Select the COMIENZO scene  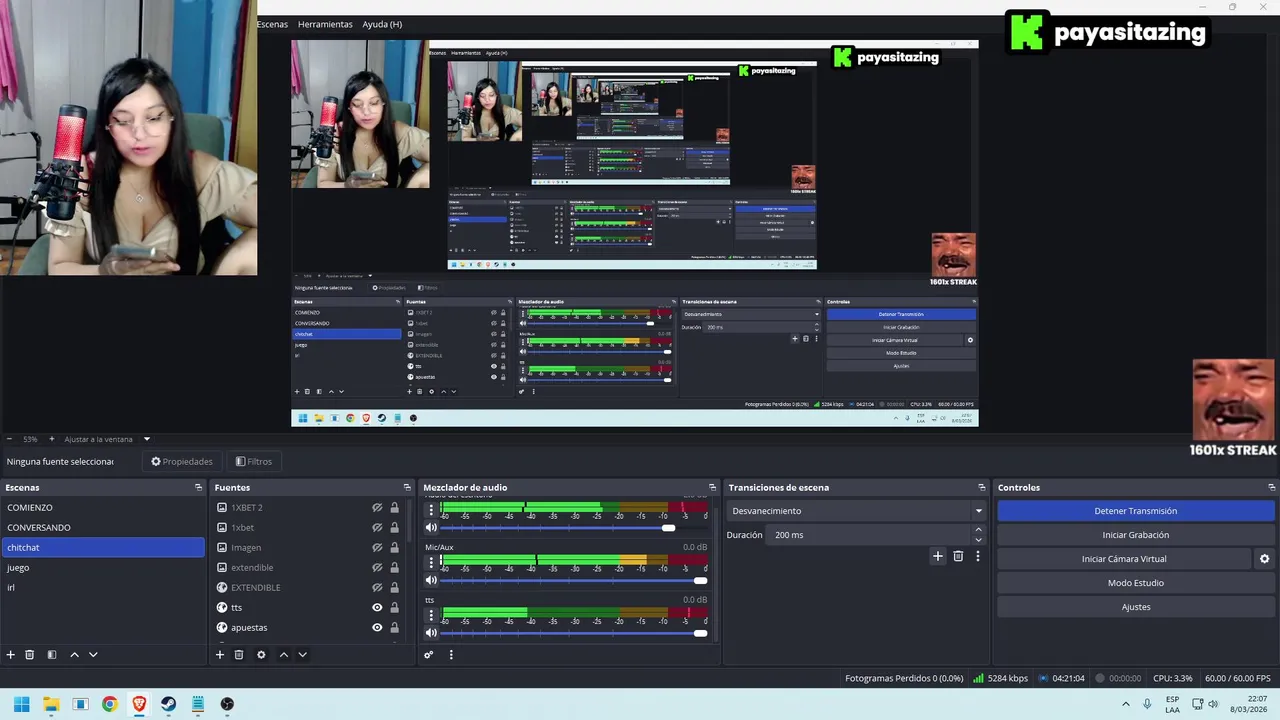click(x=103, y=508)
